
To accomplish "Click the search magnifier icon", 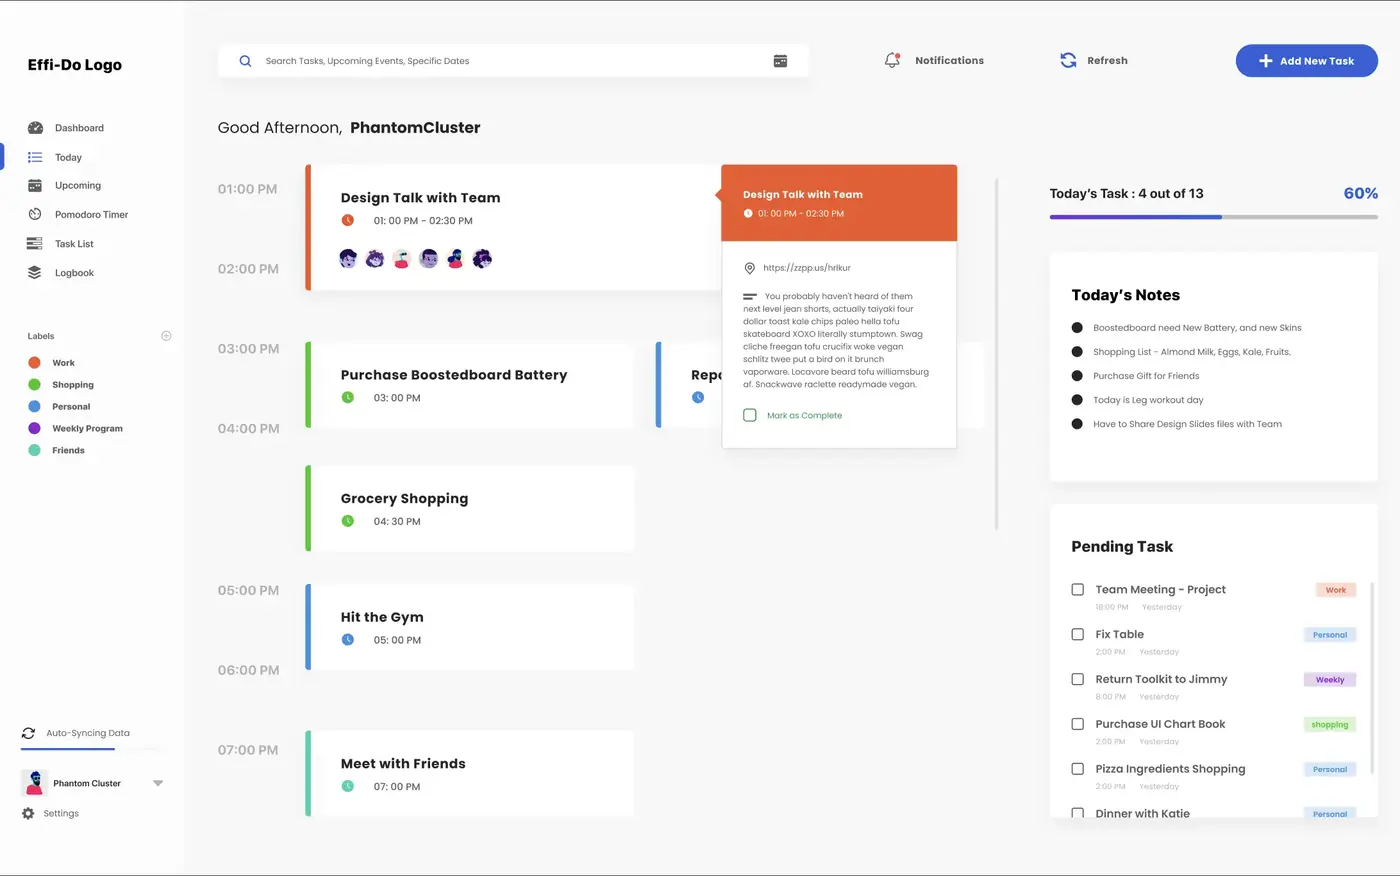I will [245, 61].
